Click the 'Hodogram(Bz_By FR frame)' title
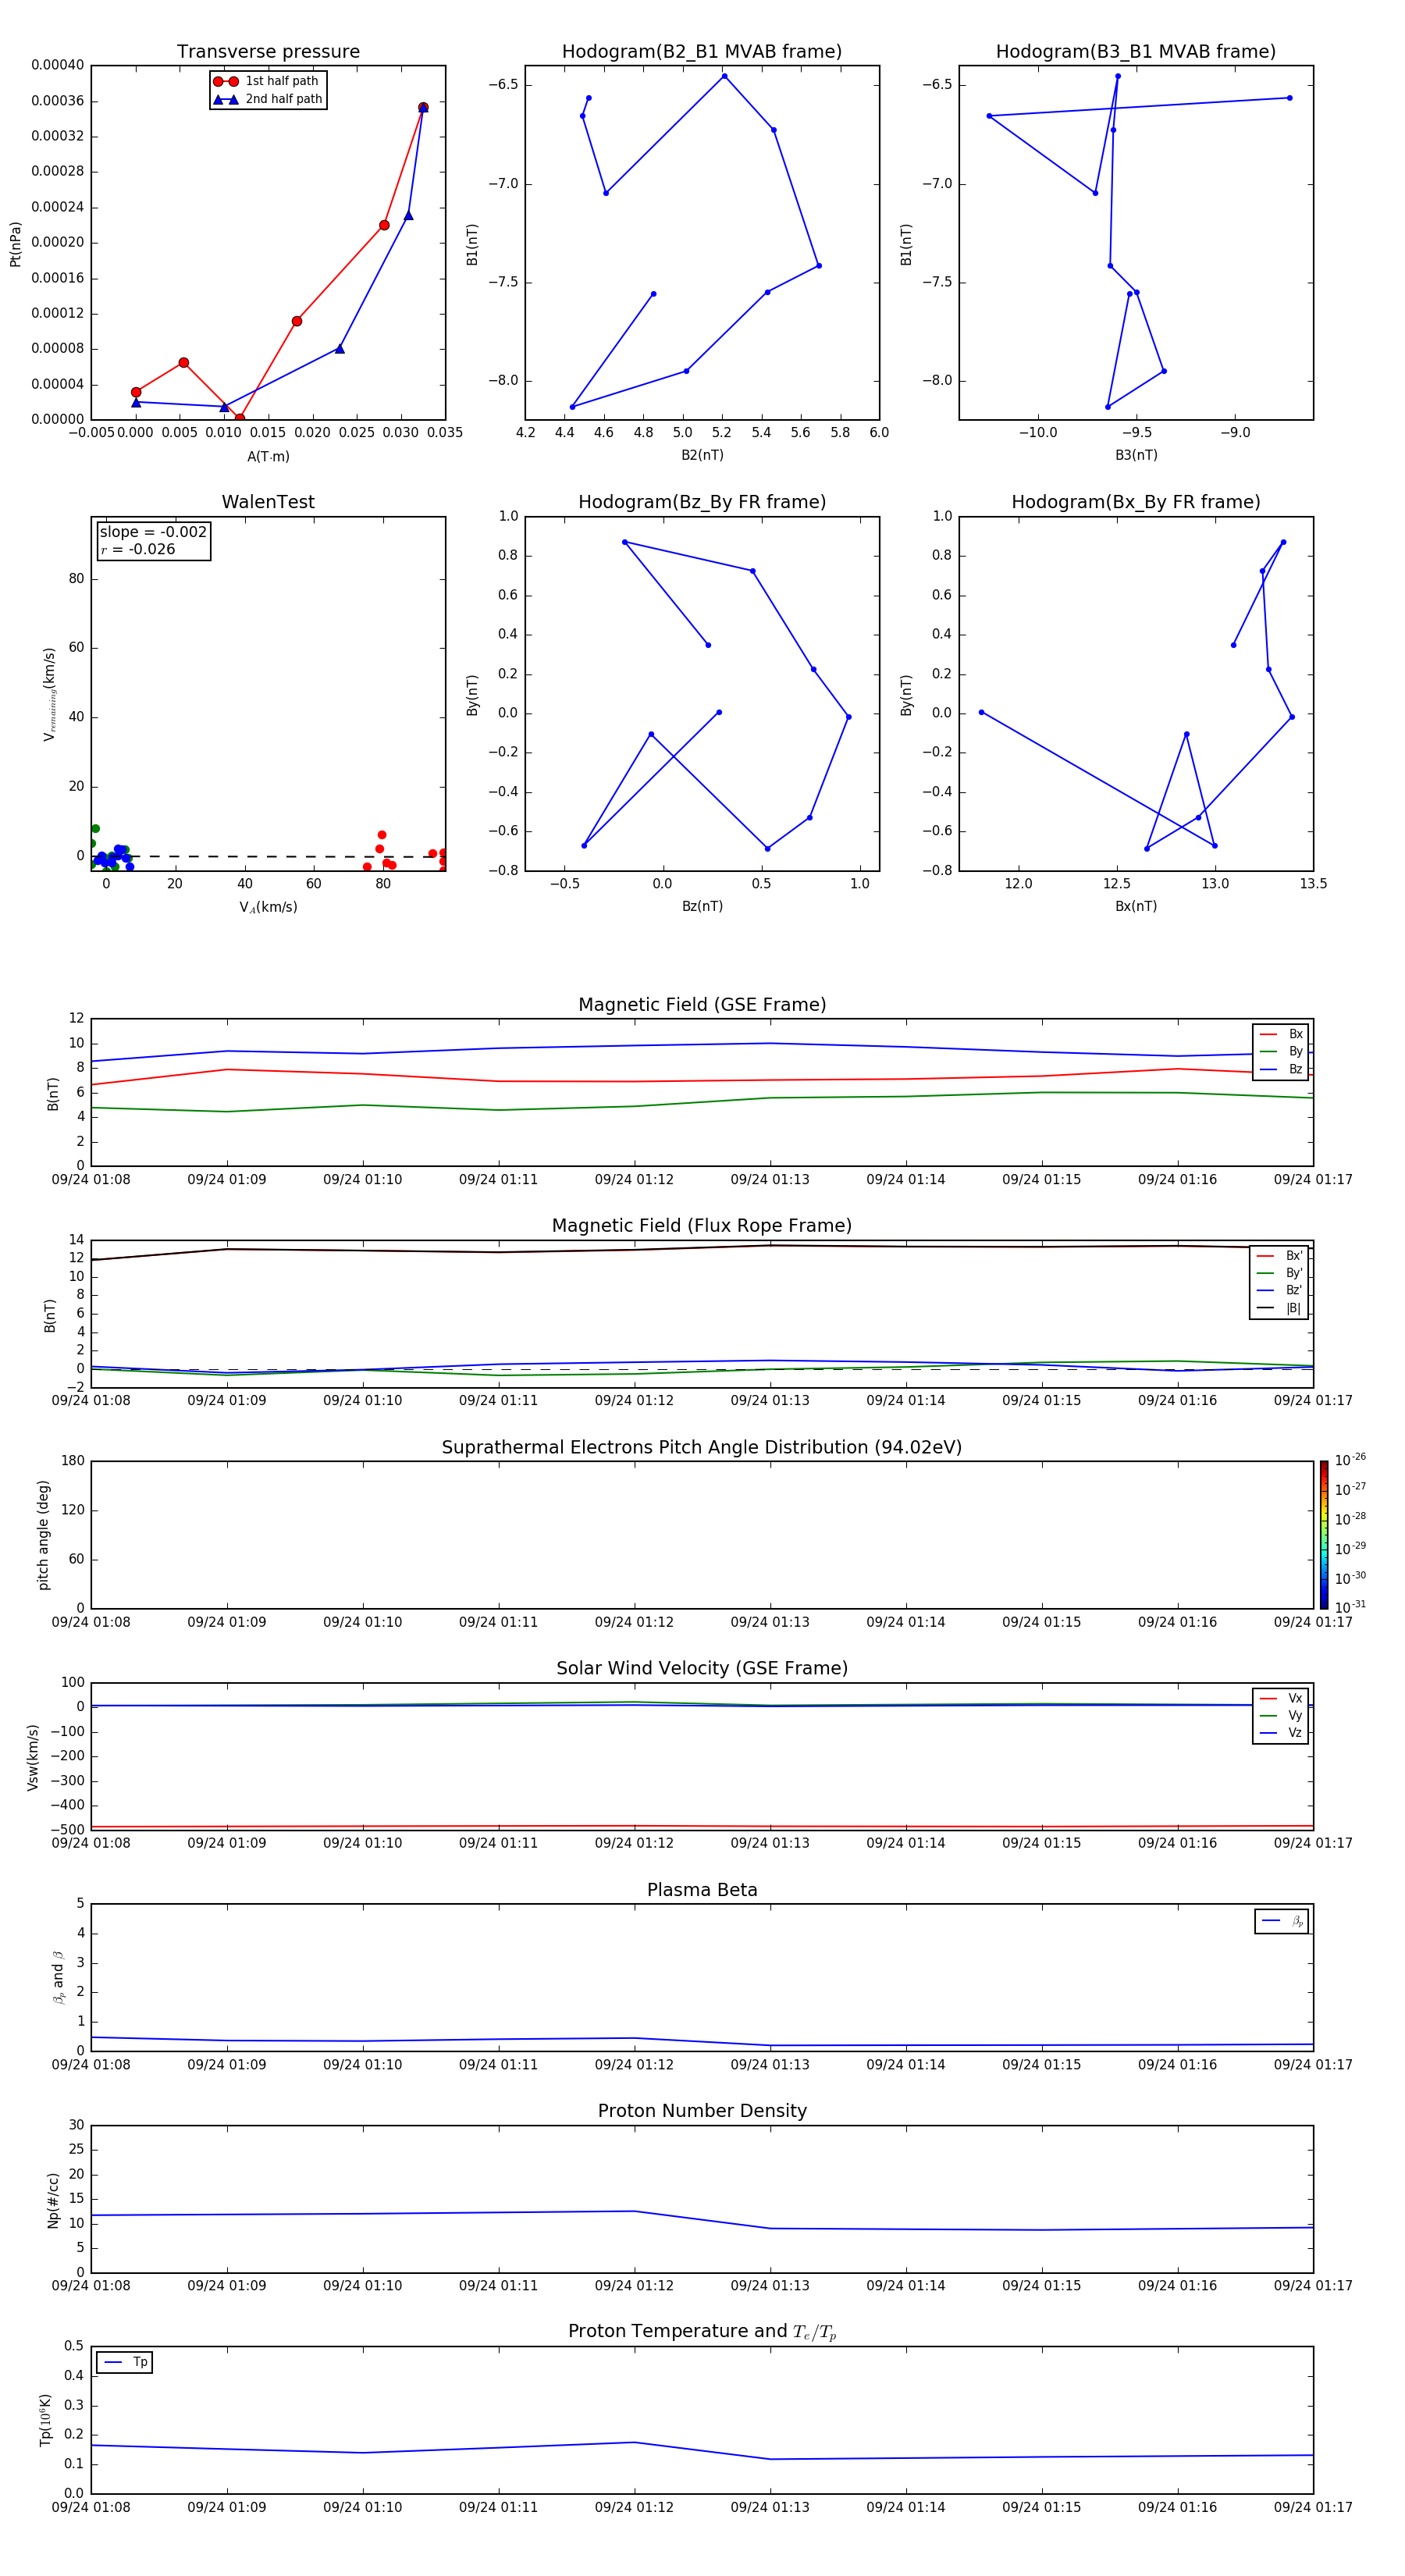Screen dimensions: 1405x2576 [702, 502]
